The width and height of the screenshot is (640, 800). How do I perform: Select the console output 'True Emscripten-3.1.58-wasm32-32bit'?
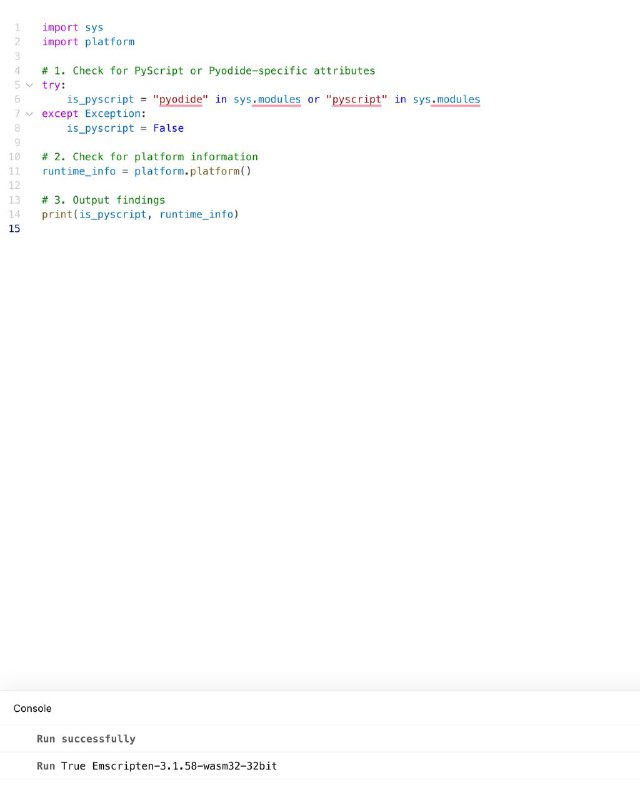coord(169,766)
